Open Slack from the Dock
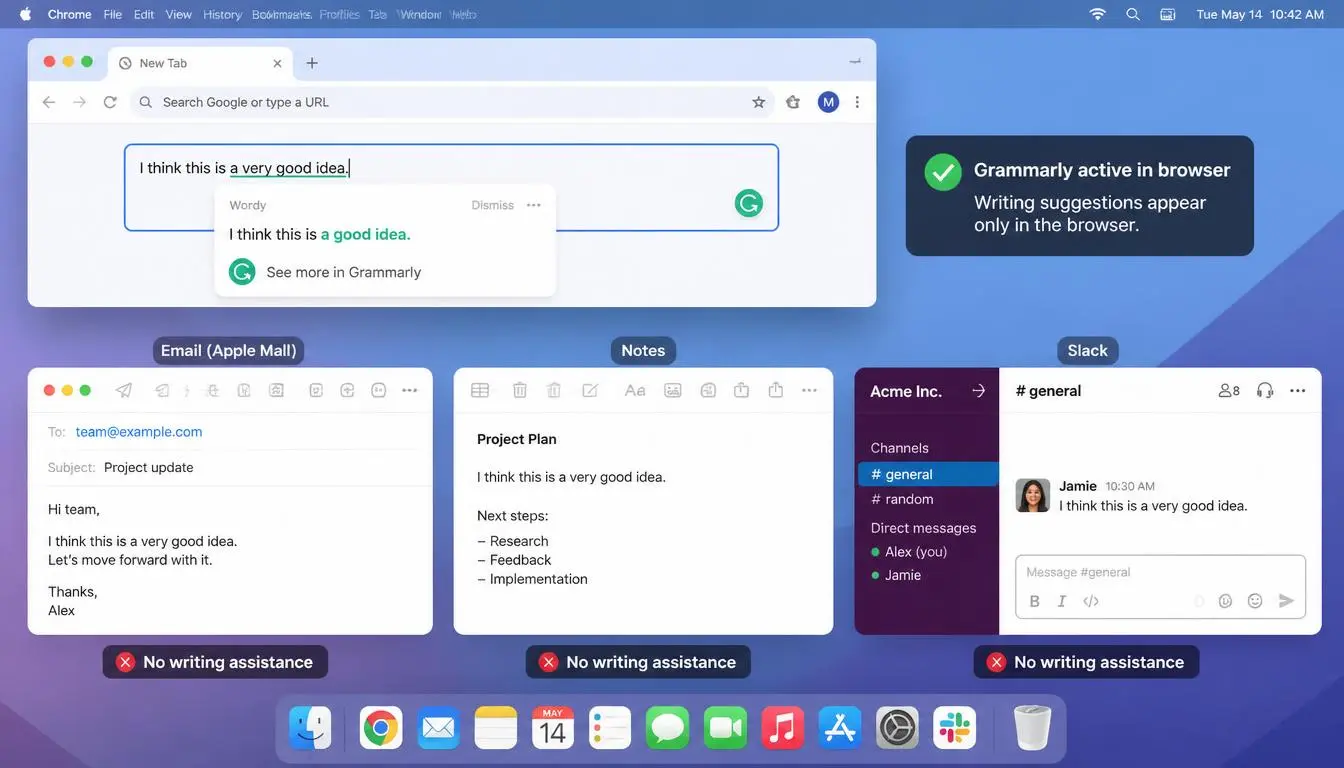This screenshot has height=768, width=1344. tap(955, 727)
